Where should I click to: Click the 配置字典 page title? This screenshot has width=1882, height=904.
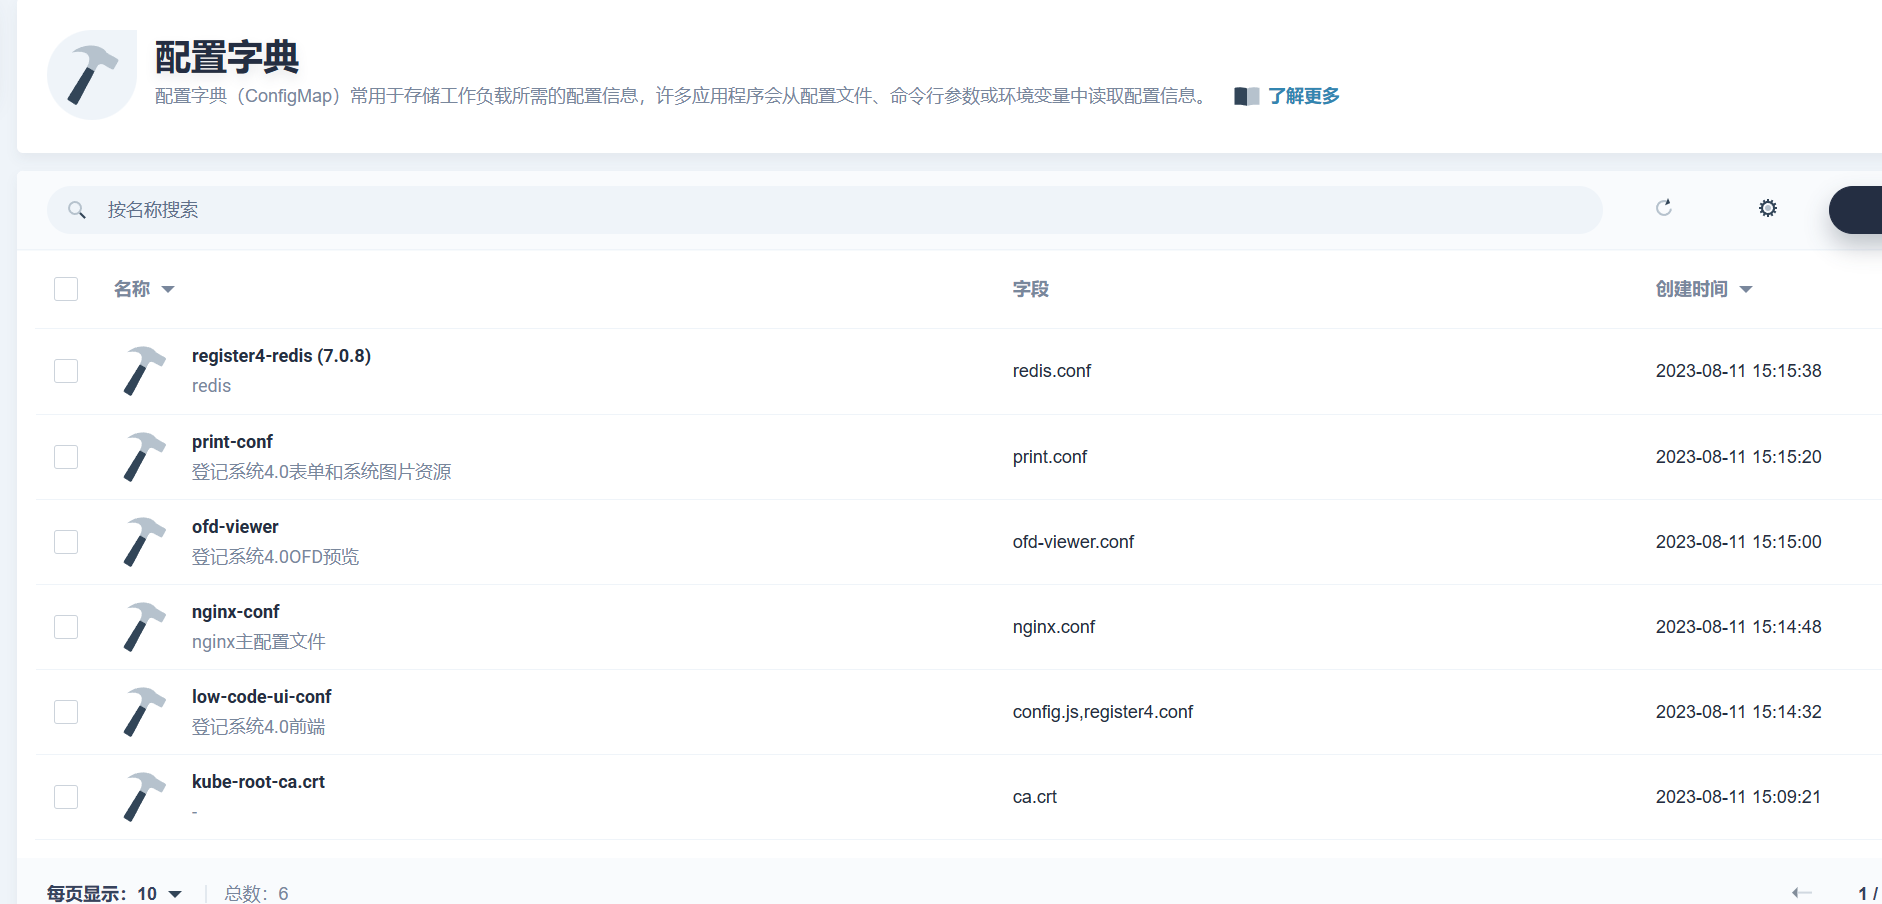pos(227,57)
